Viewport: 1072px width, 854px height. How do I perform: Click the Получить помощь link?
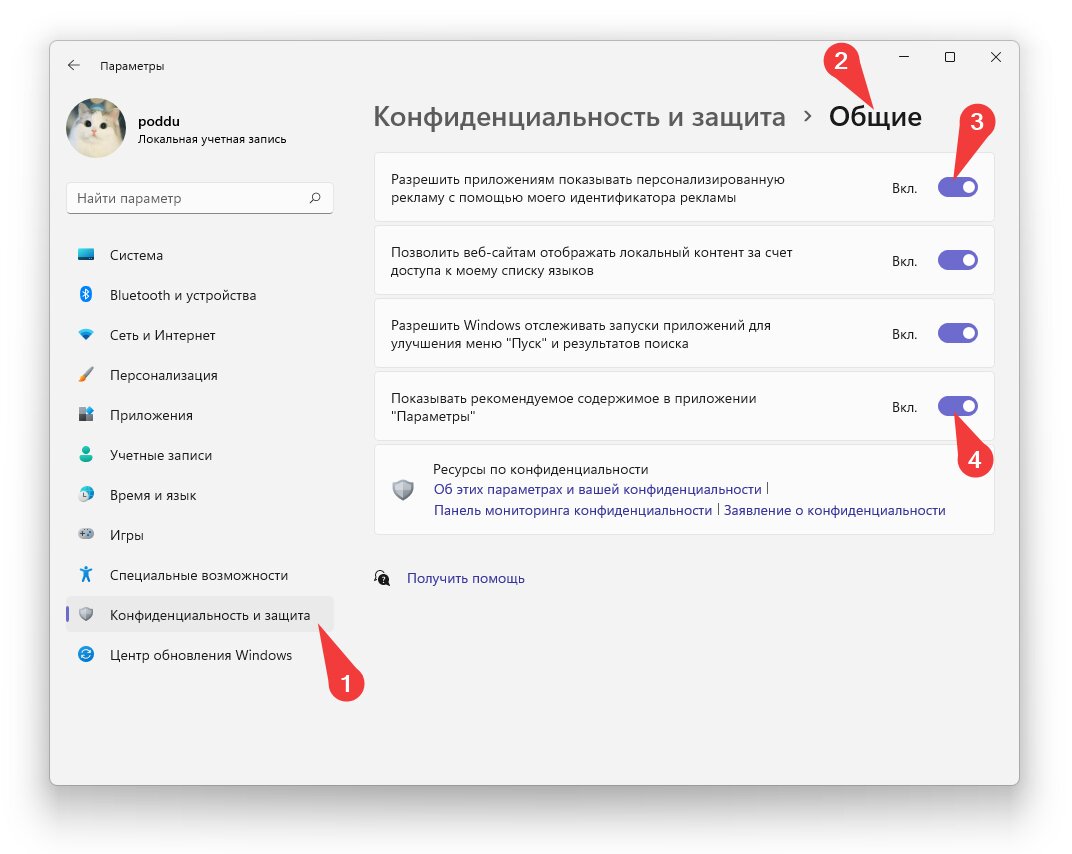pos(466,578)
